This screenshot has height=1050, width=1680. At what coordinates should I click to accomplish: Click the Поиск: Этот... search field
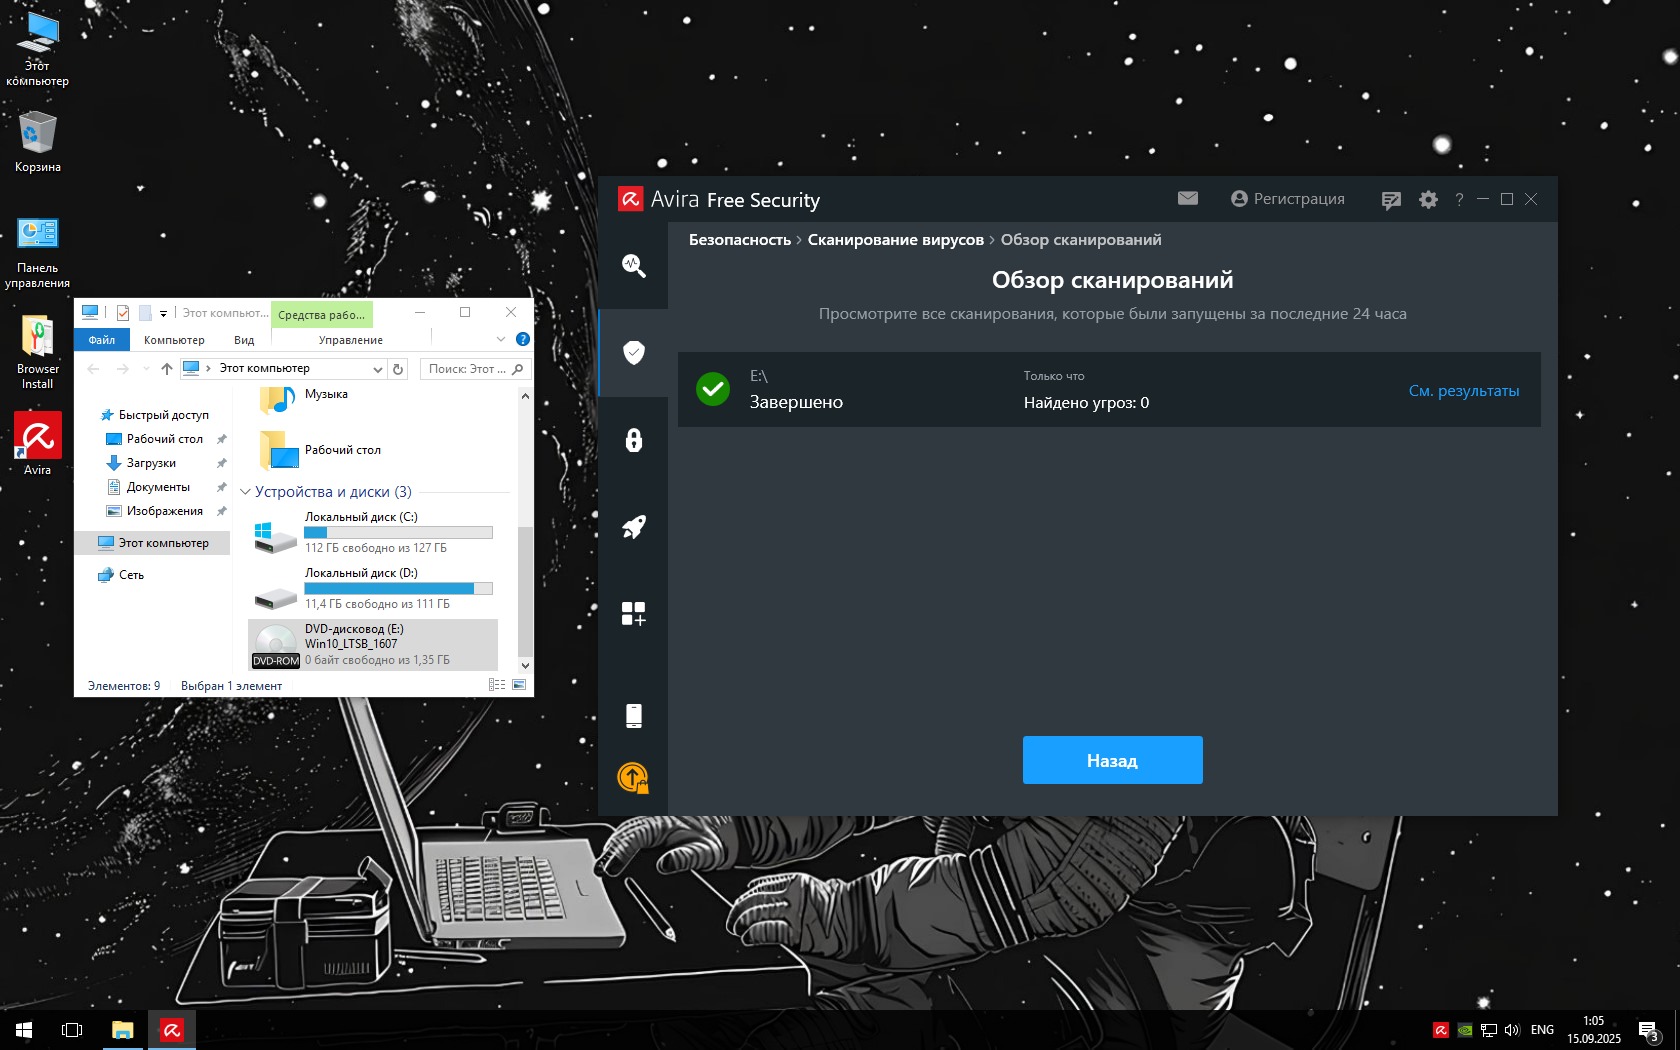[x=475, y=369]
